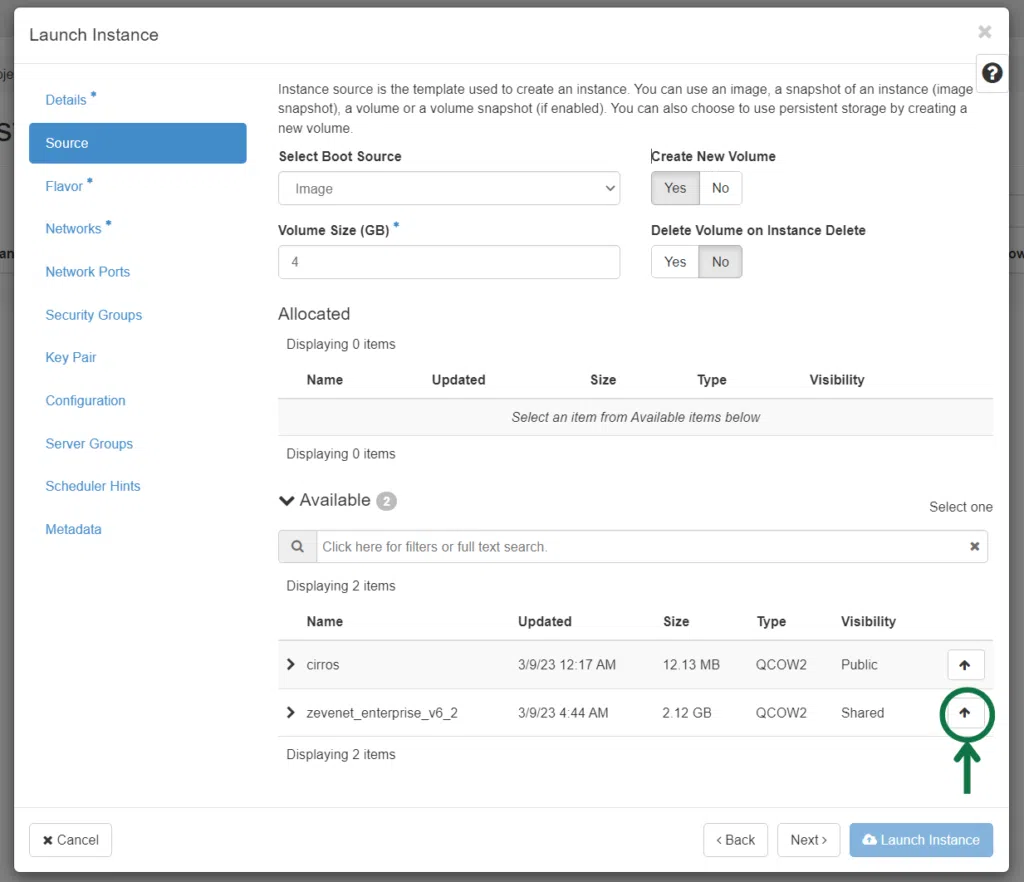The height and width of the screenshot is (882, 1024).
Task: Enable Delete Volume on Instance Delete
Action: point(674,261)
